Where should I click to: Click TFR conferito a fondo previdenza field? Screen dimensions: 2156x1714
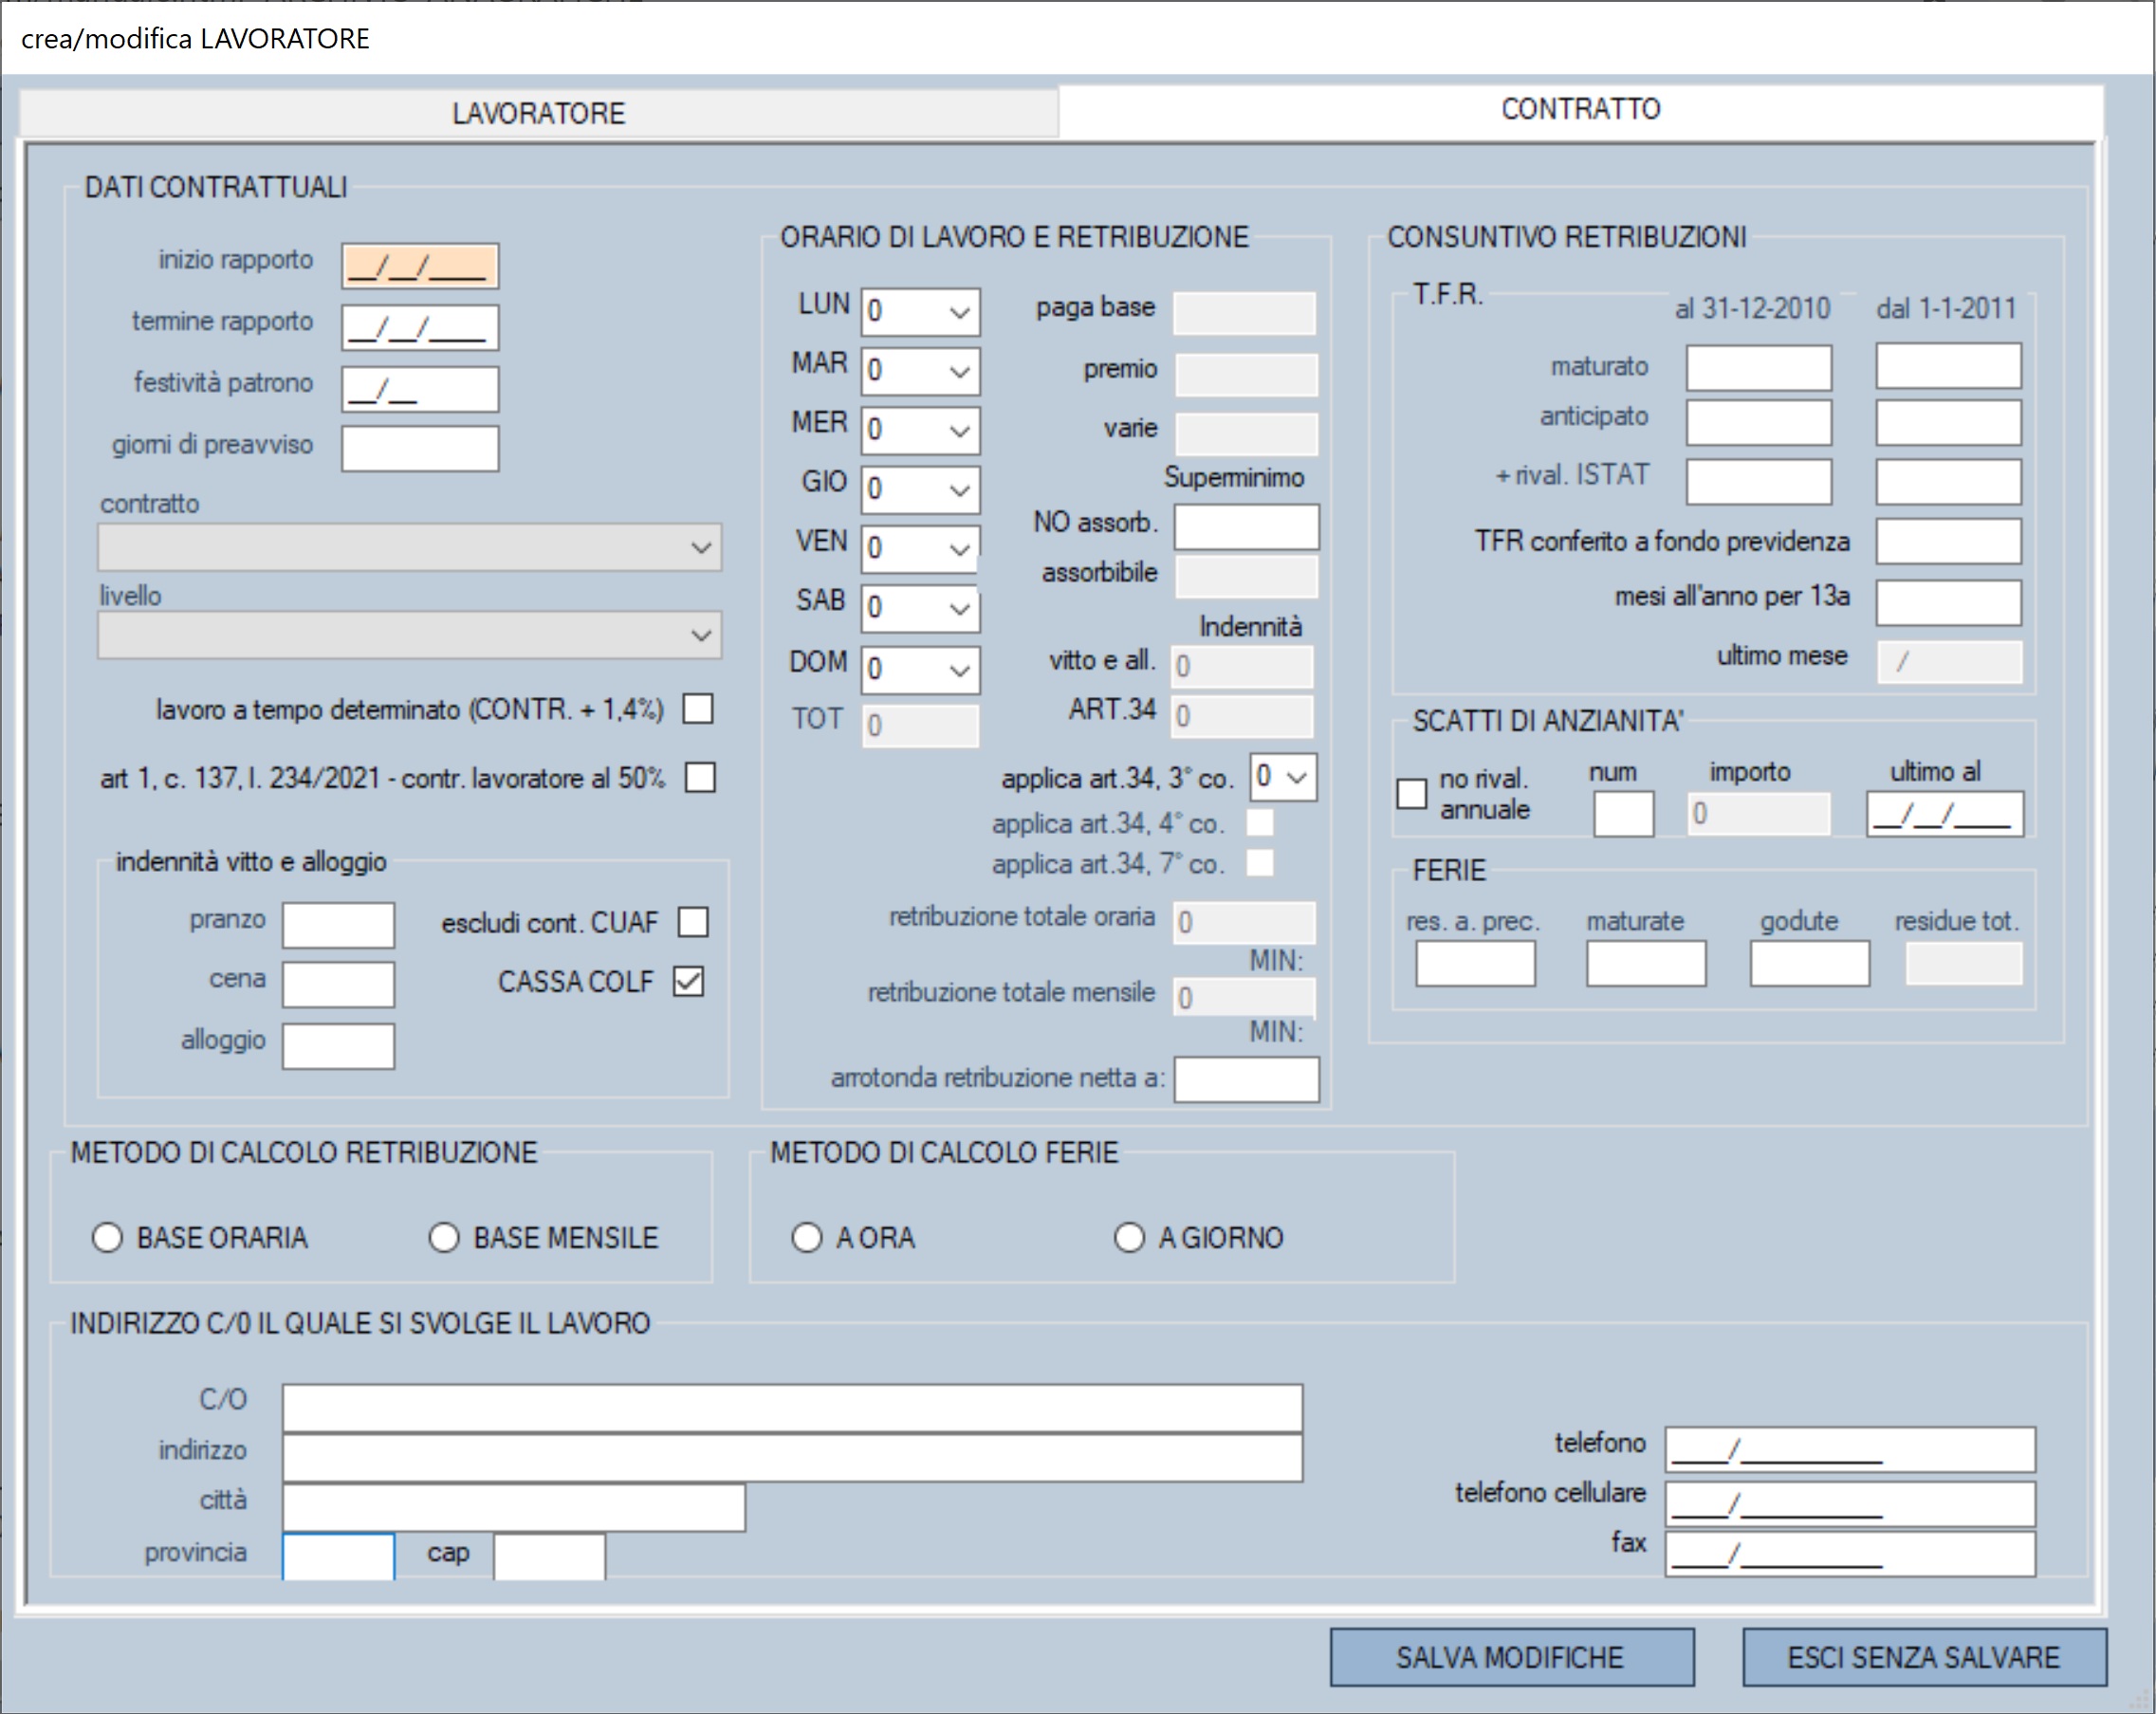(1948, 541)
